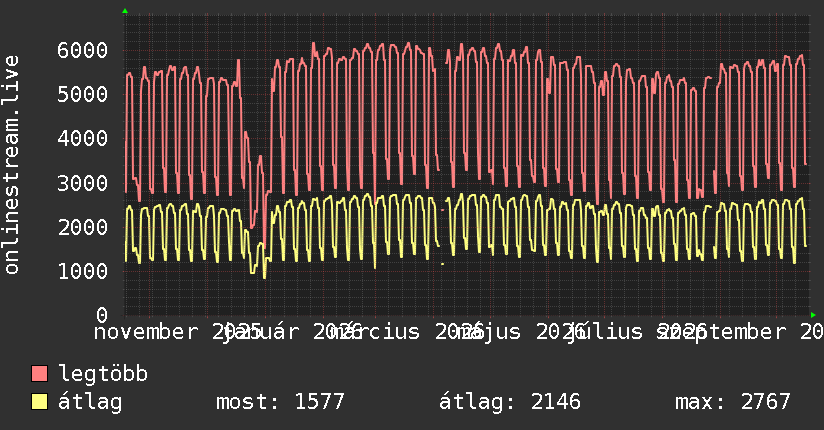Click the 0 y-axis label

click(102, 315)
